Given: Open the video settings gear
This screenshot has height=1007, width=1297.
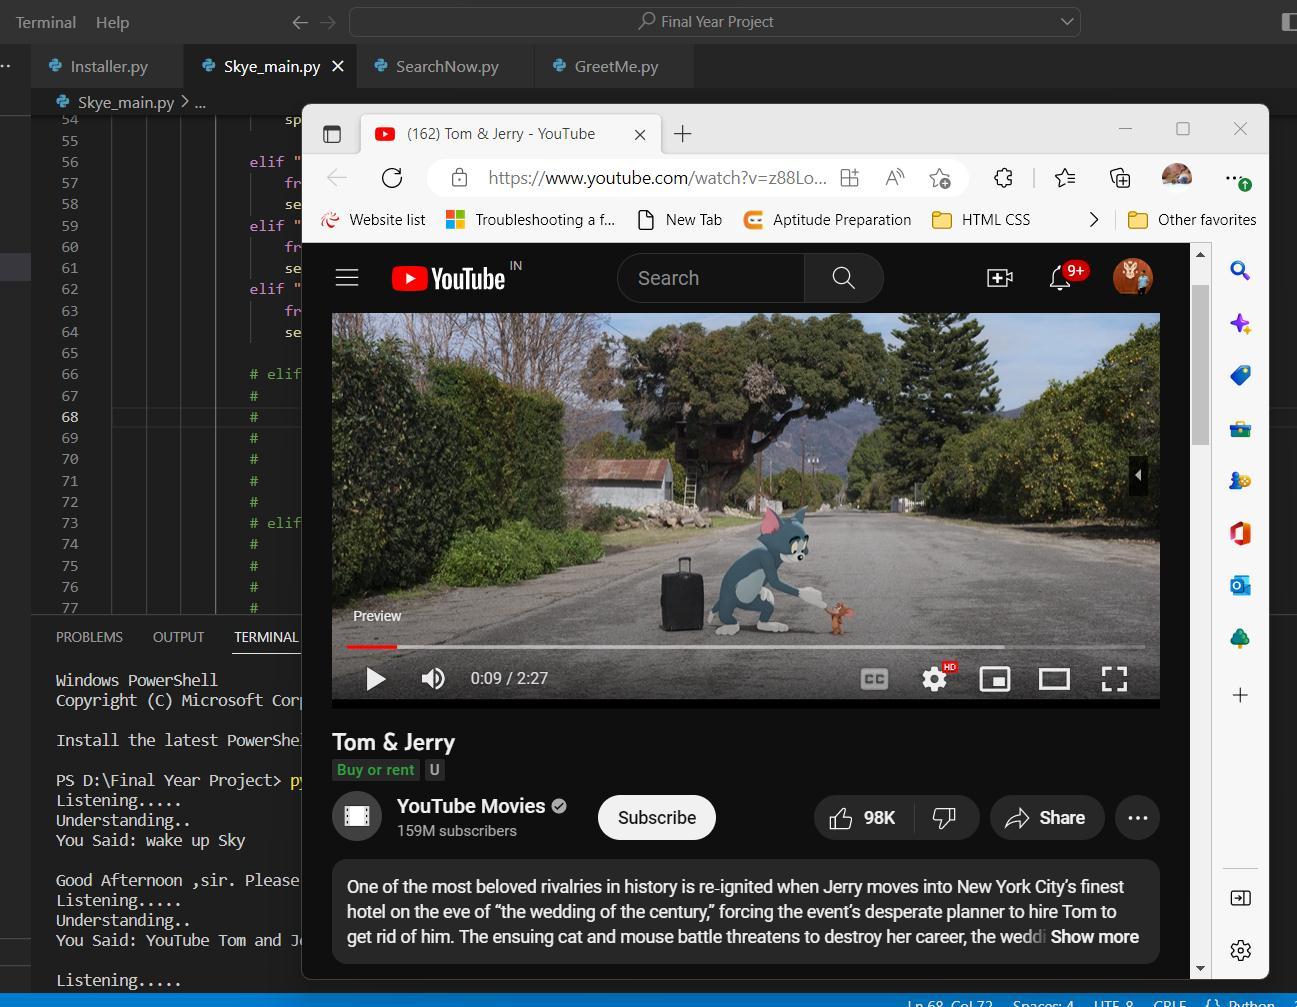Looking at the screenshot, I should pyautogui.click(x=934, y=679).
